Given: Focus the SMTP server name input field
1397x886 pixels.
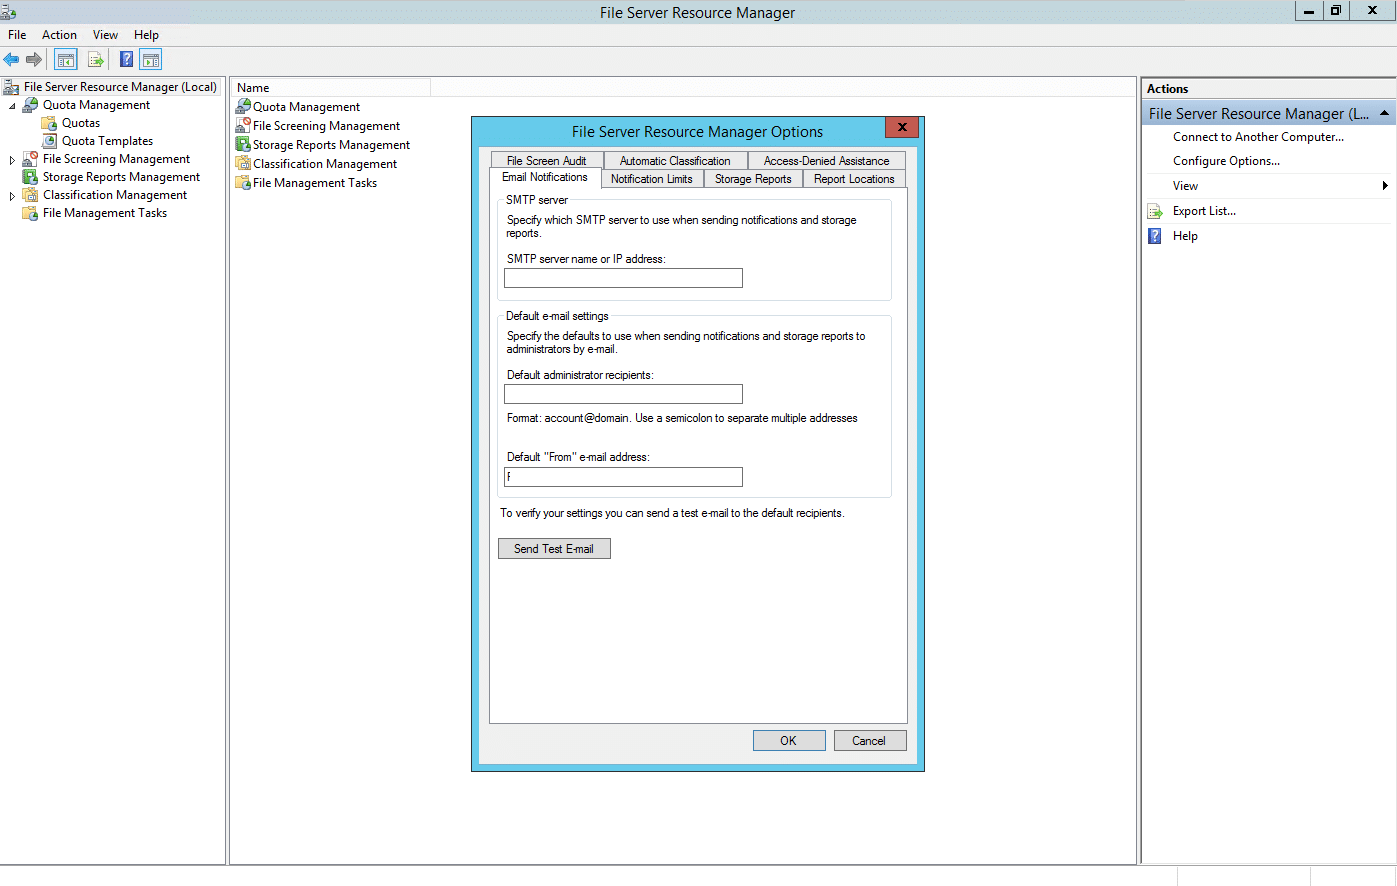Looking at the screenshot, I should pos(623,278).
